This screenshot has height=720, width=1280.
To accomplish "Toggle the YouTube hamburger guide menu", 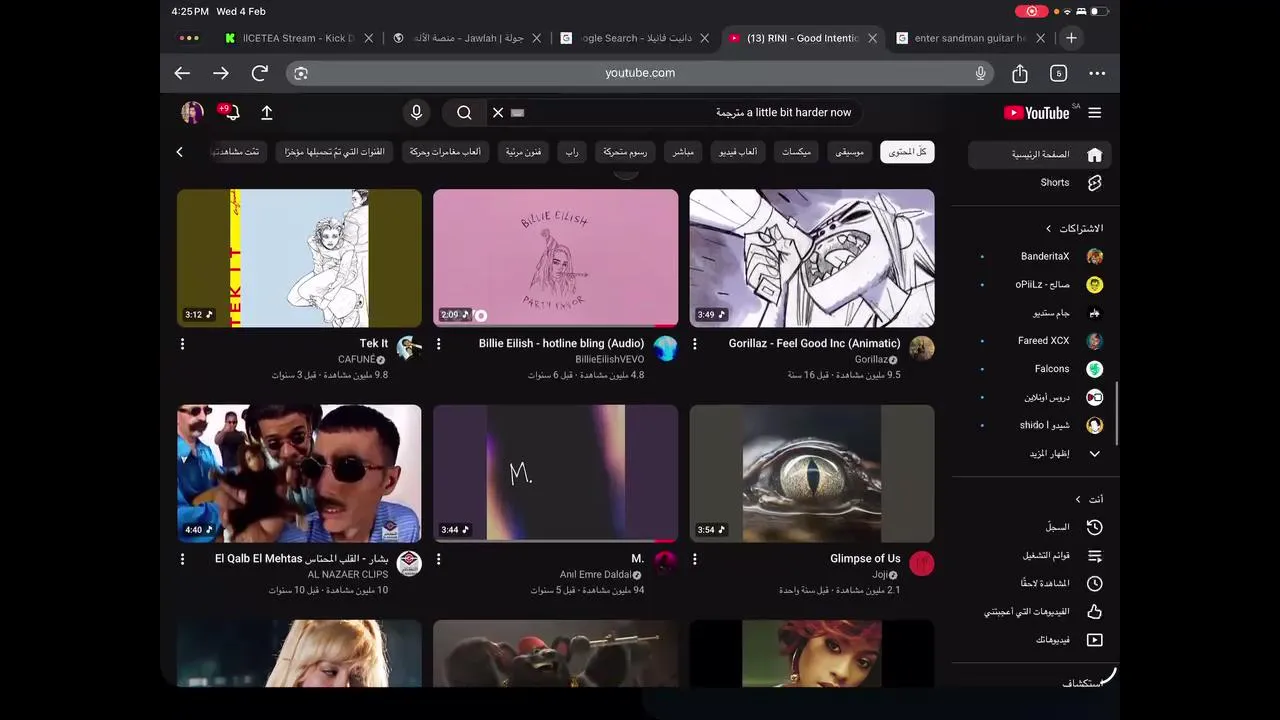I will point(1095,113).
